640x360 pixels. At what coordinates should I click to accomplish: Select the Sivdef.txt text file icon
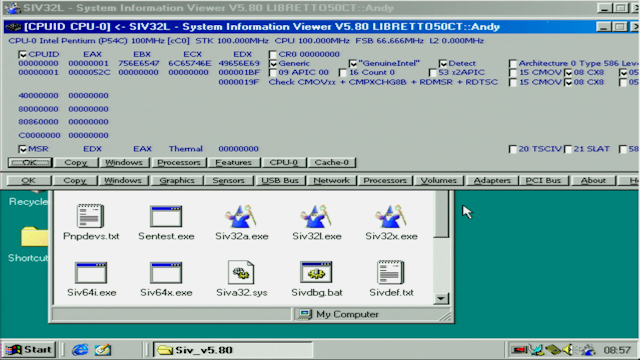(x=391, y=272)
